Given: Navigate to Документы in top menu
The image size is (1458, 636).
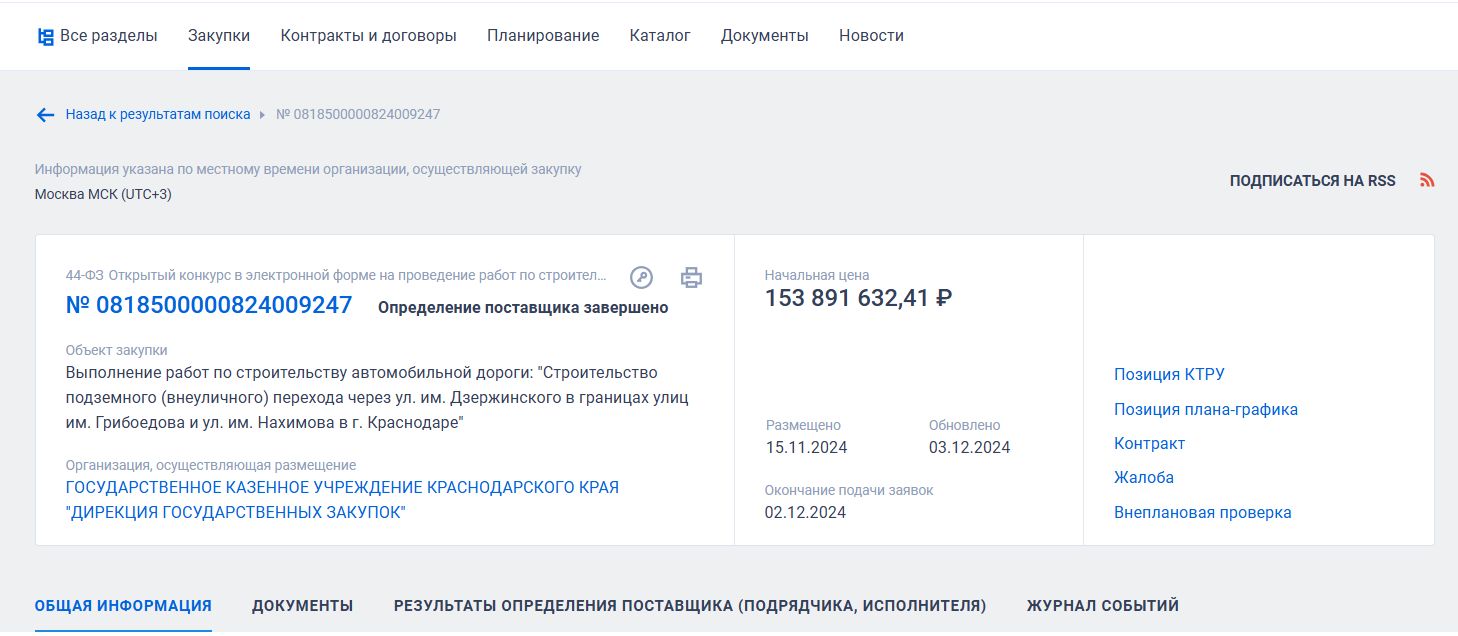Looking at the screenshot, I should (x=764, y=36).
